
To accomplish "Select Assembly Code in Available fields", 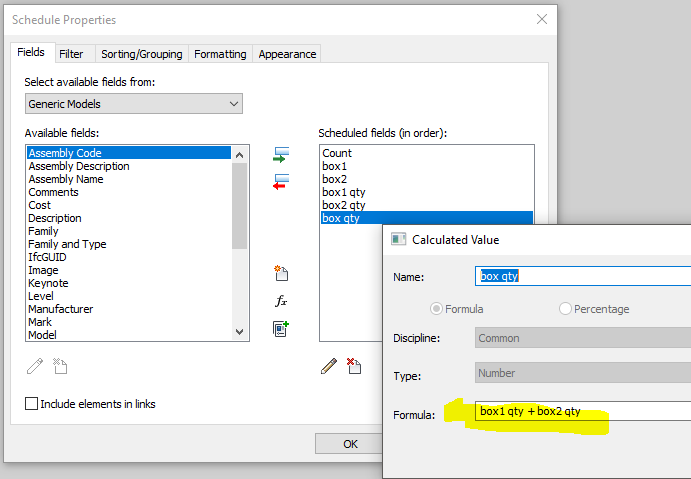I will pyautogui.click(x=129, y=153).
